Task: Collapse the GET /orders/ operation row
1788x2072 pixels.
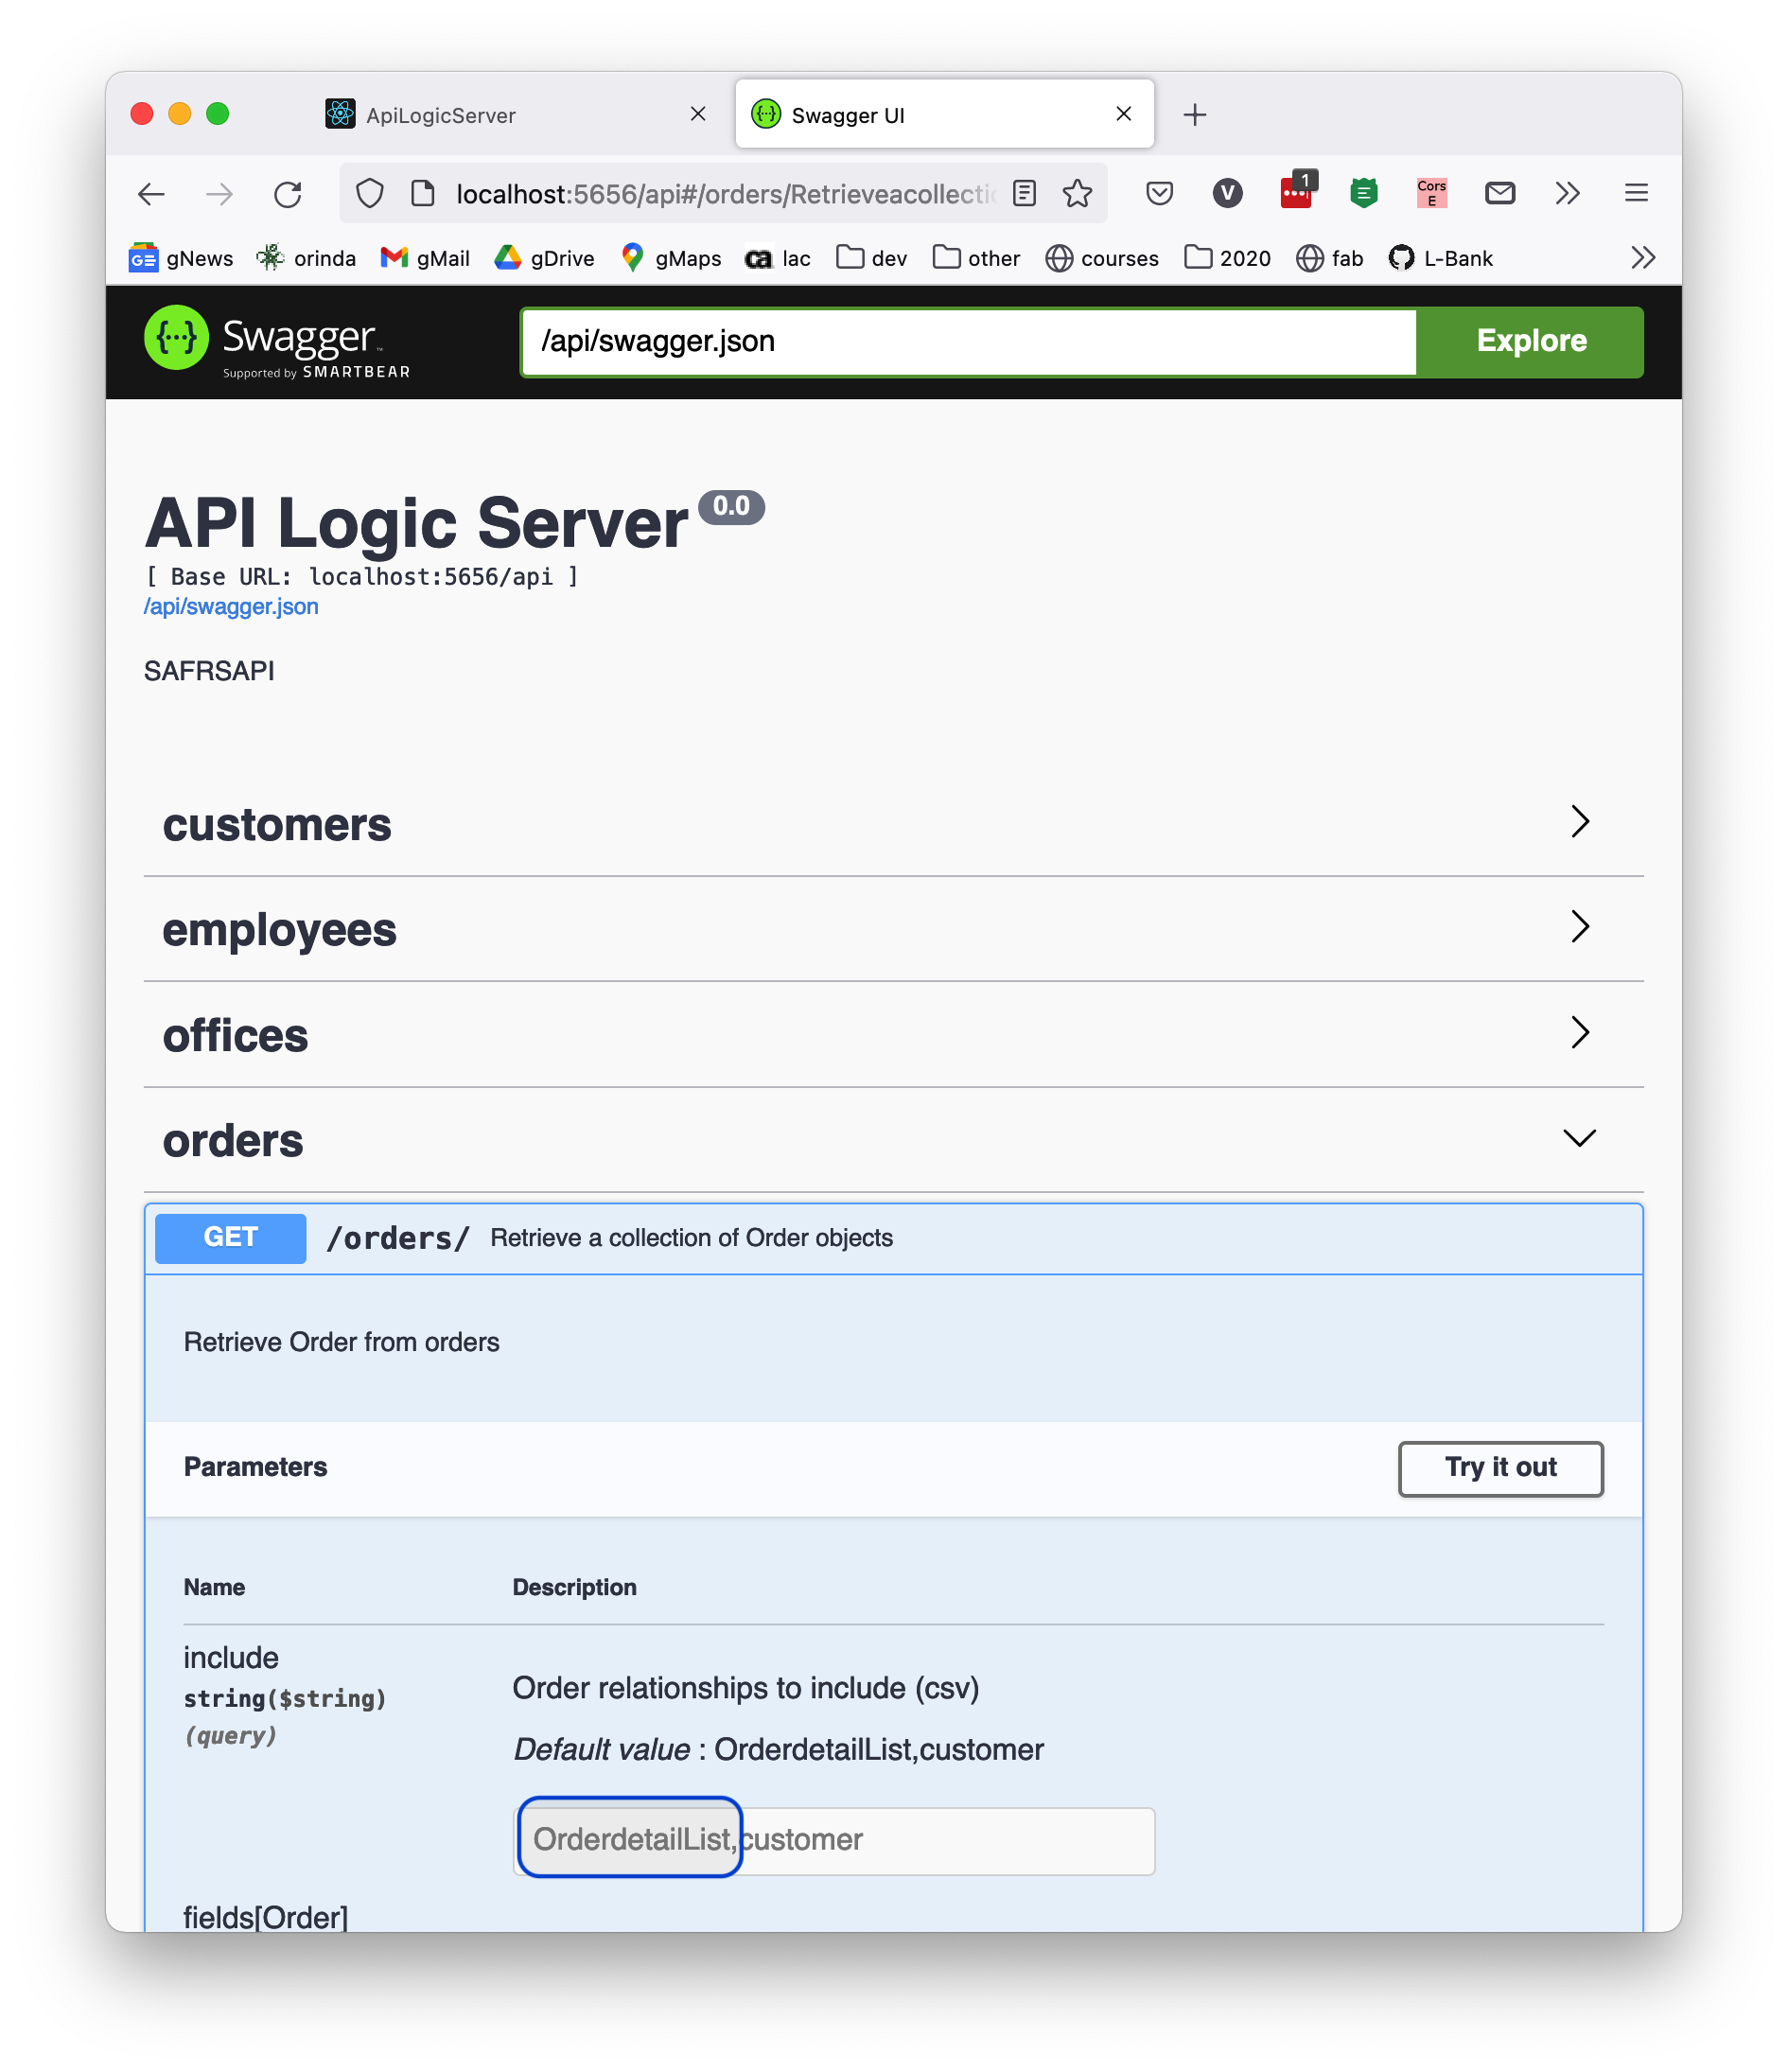Action: point(893,1238)
